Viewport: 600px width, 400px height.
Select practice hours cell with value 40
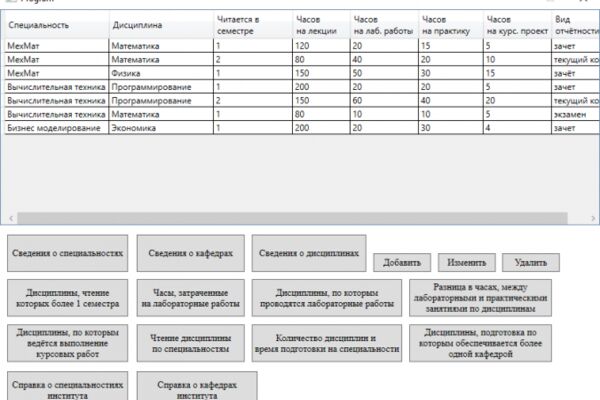[451, 101]
